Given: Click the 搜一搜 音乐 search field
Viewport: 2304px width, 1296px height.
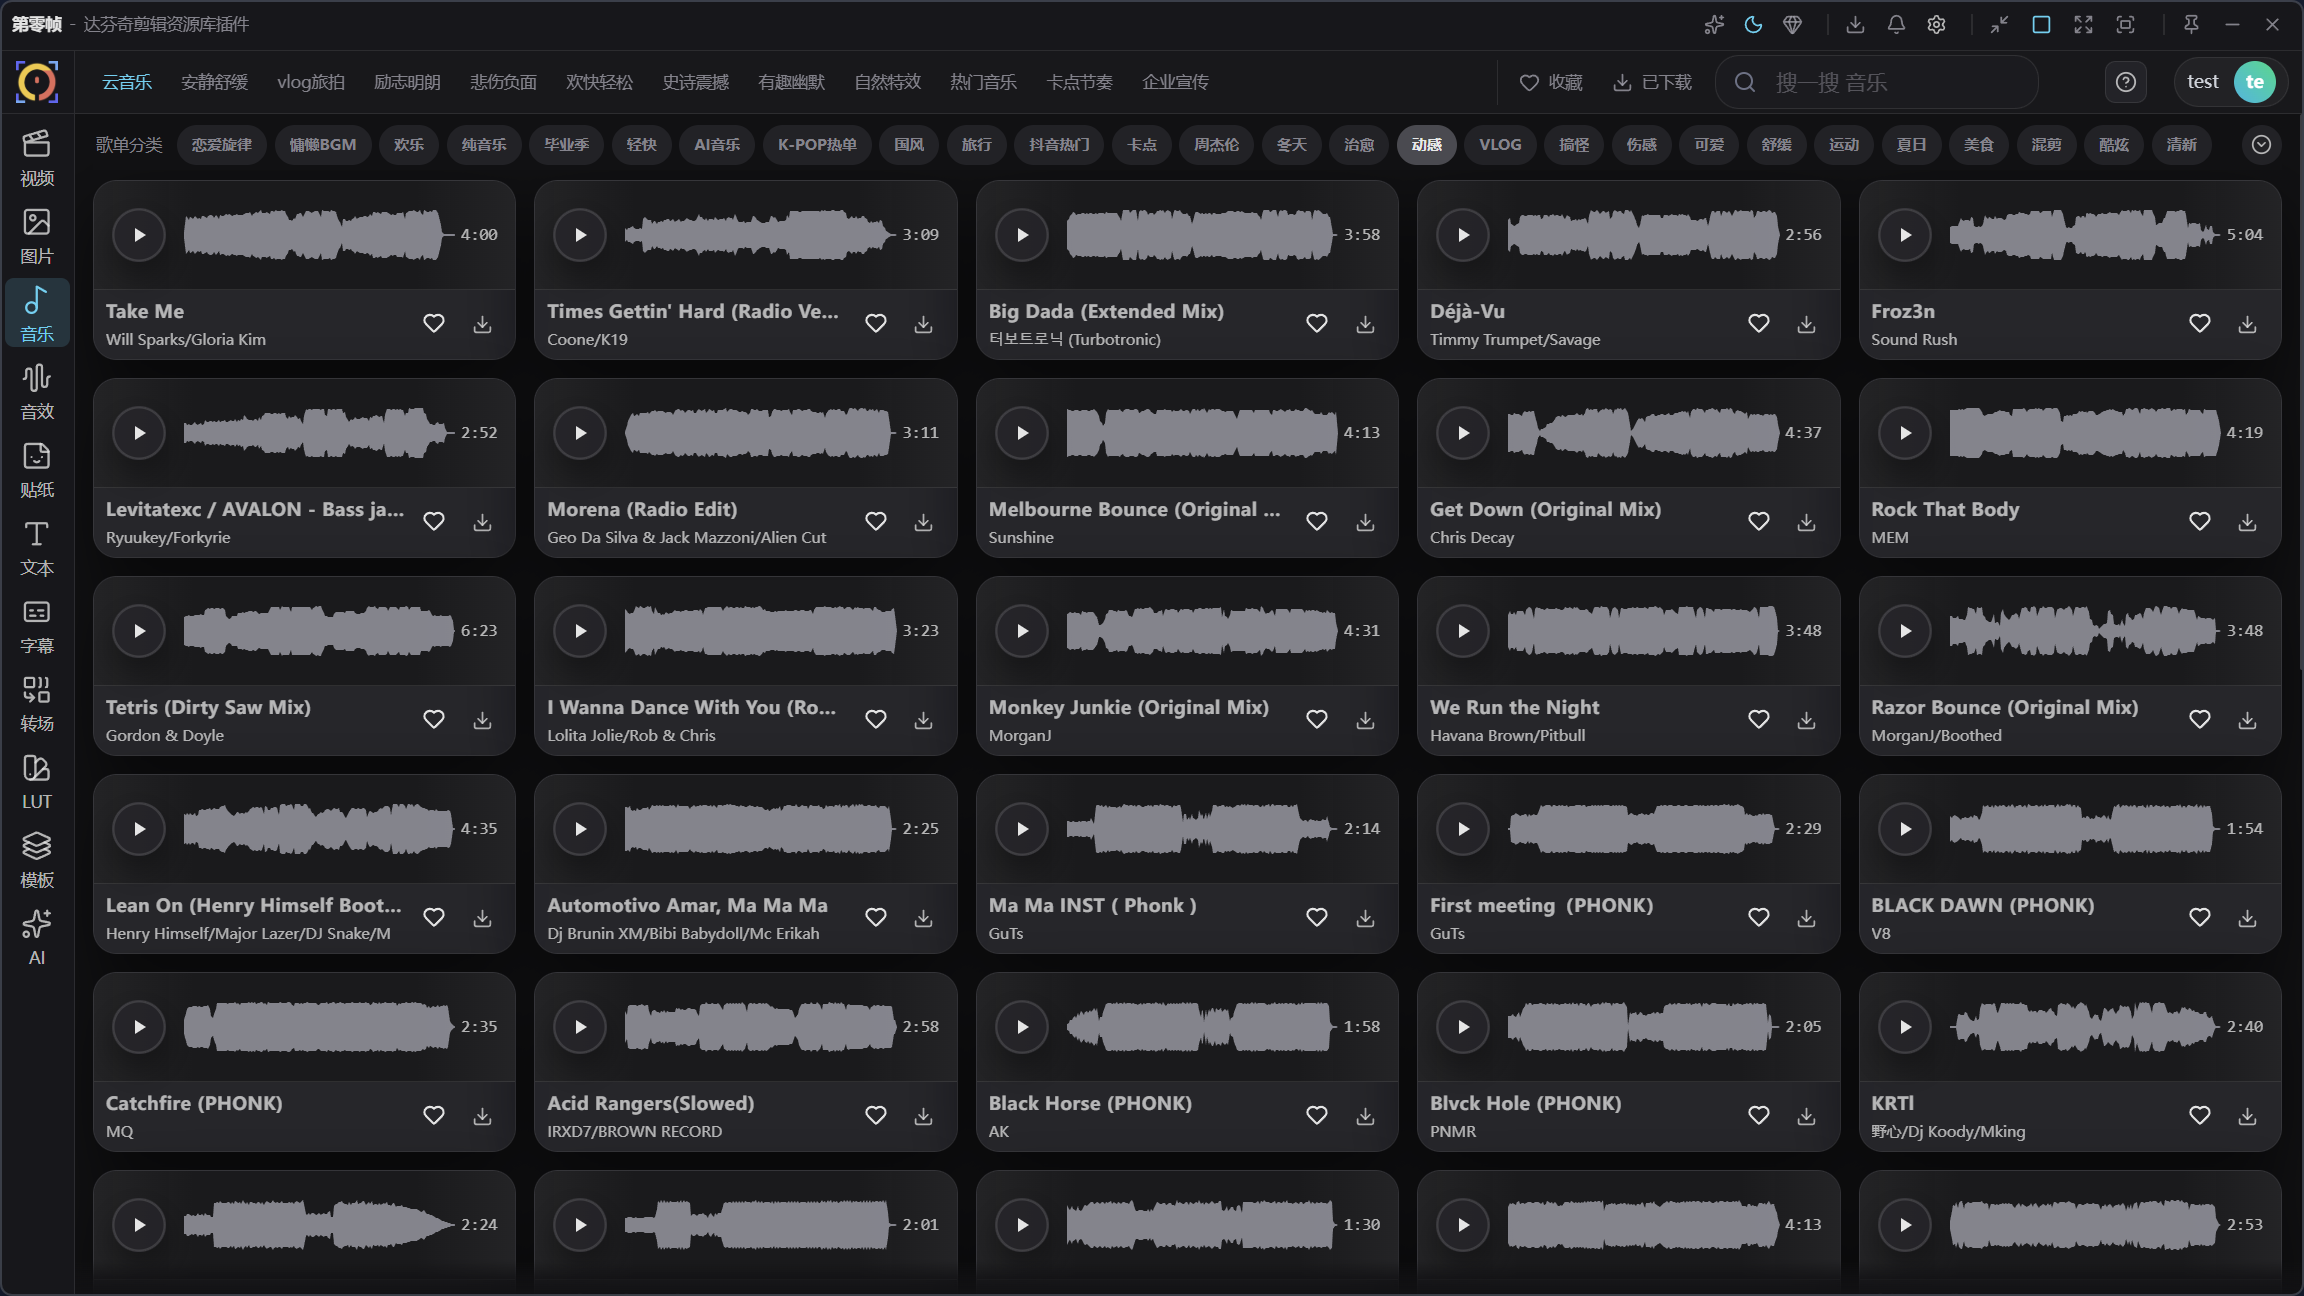Looking at the screenshot, I should click(1877, 82).
